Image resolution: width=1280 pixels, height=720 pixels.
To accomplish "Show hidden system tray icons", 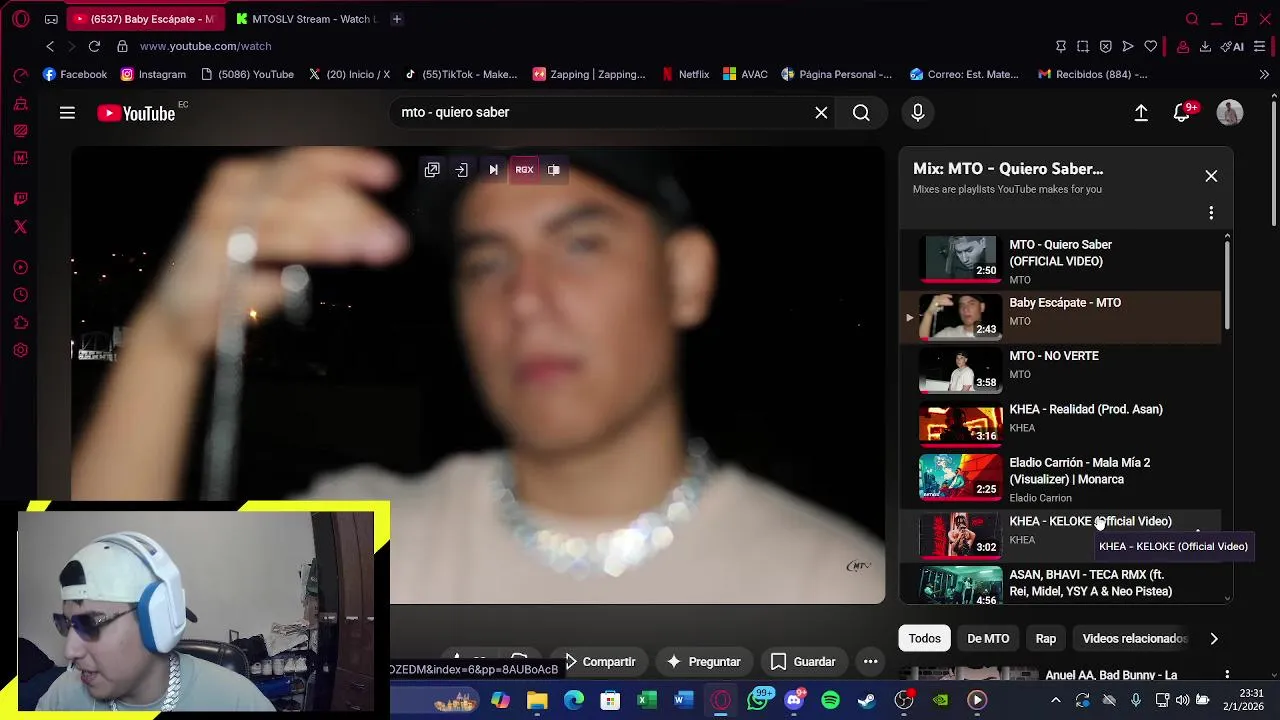I will coord(1055,700).
